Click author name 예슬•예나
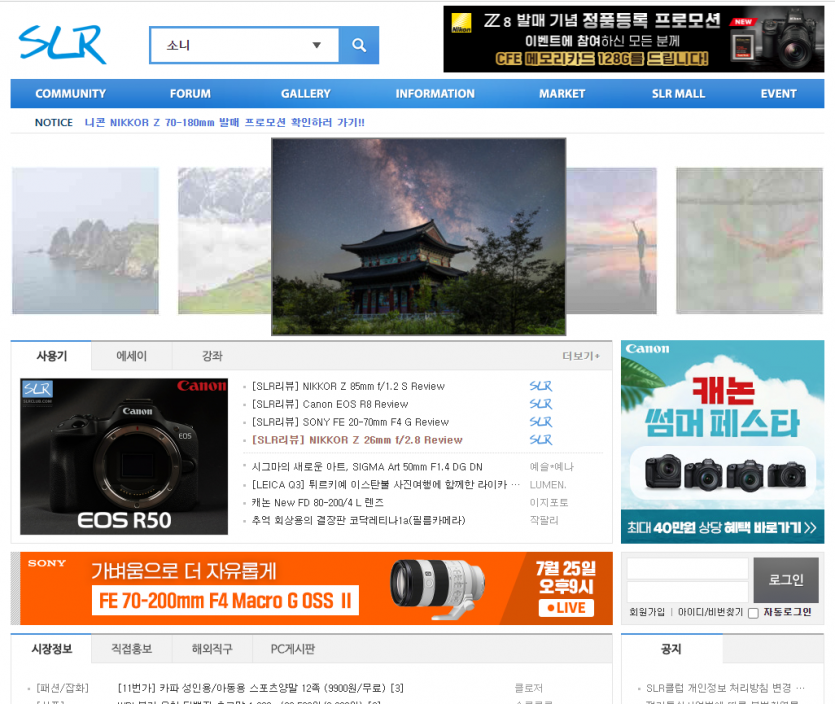Image resolution: width=835 pixels, height=704 pixels. 552,467
